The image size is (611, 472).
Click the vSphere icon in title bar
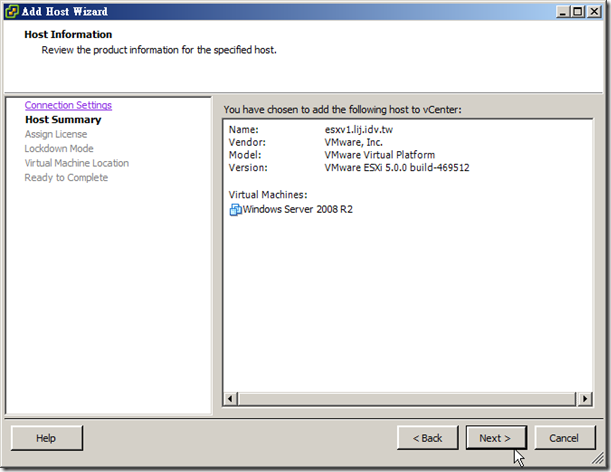coord(11,11)
